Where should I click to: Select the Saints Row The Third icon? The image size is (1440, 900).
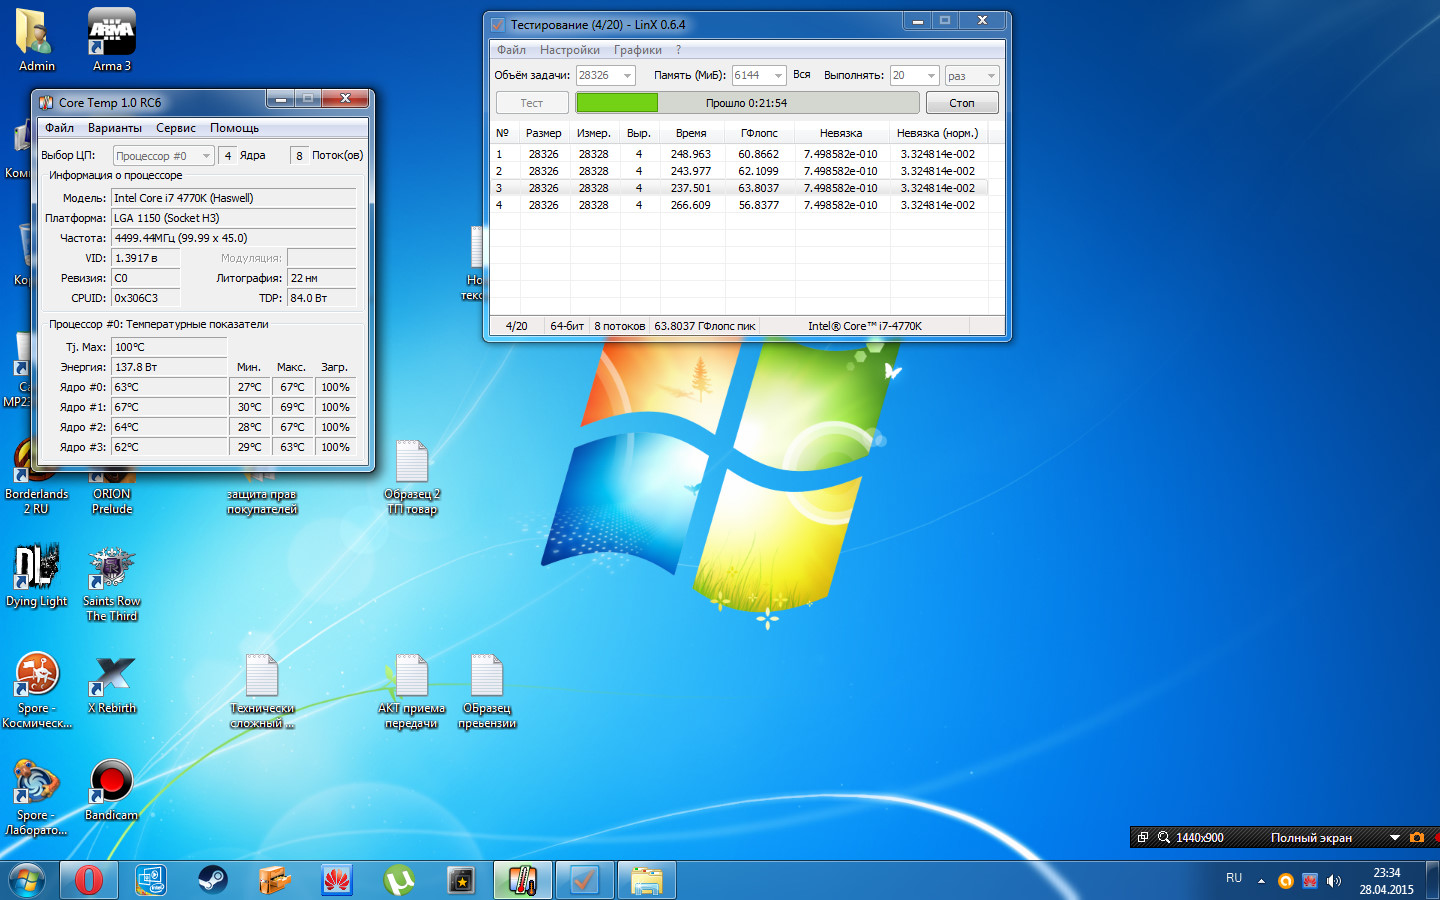click(x=112, y=584)
